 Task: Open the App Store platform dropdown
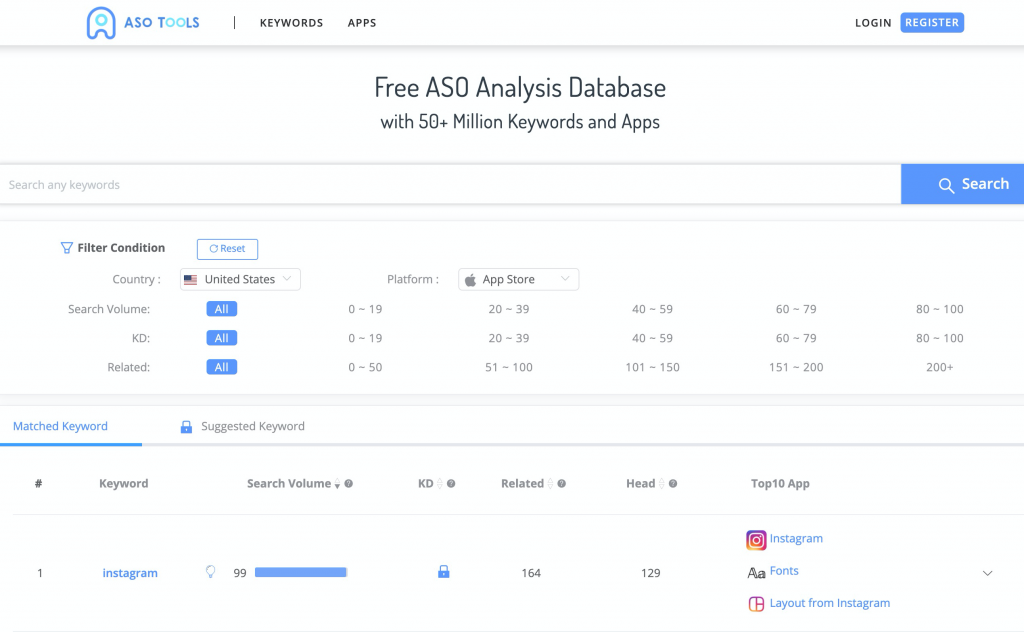(x=518, y=280)
